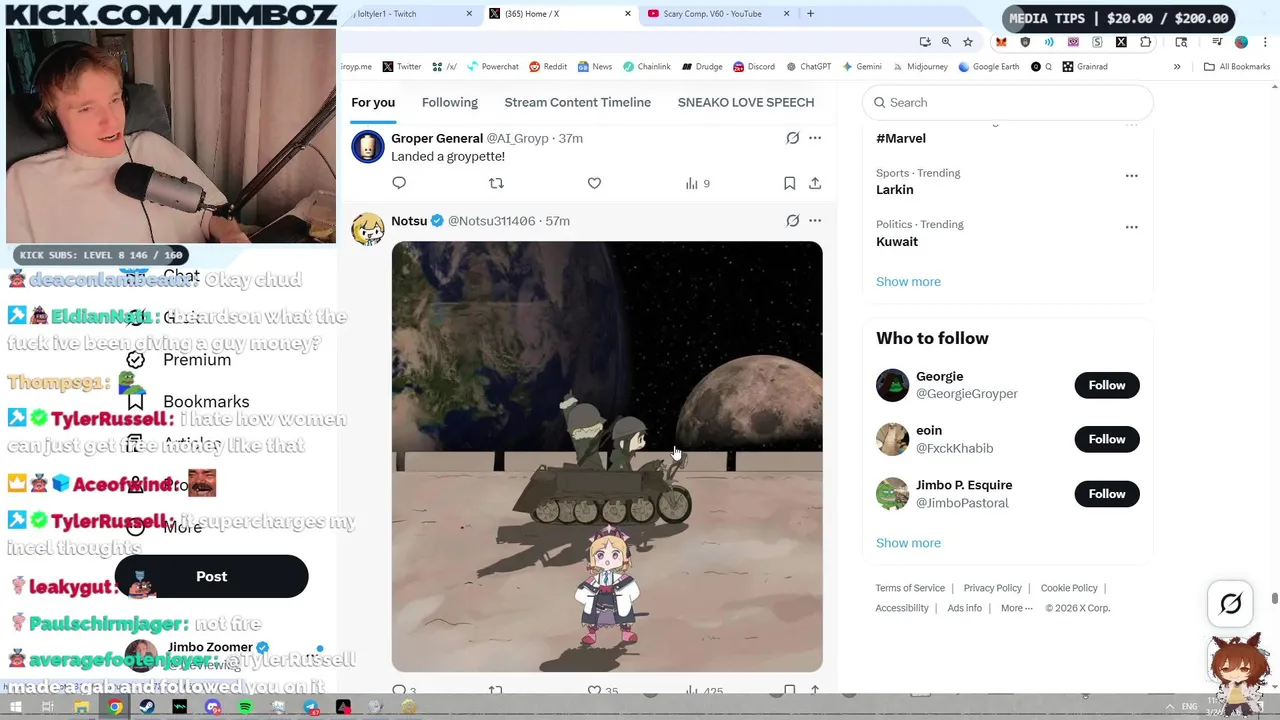Viewport: 1280px width, 720px height.
Task: Open the Kuwait politics trend
Action: pos(897,242)
